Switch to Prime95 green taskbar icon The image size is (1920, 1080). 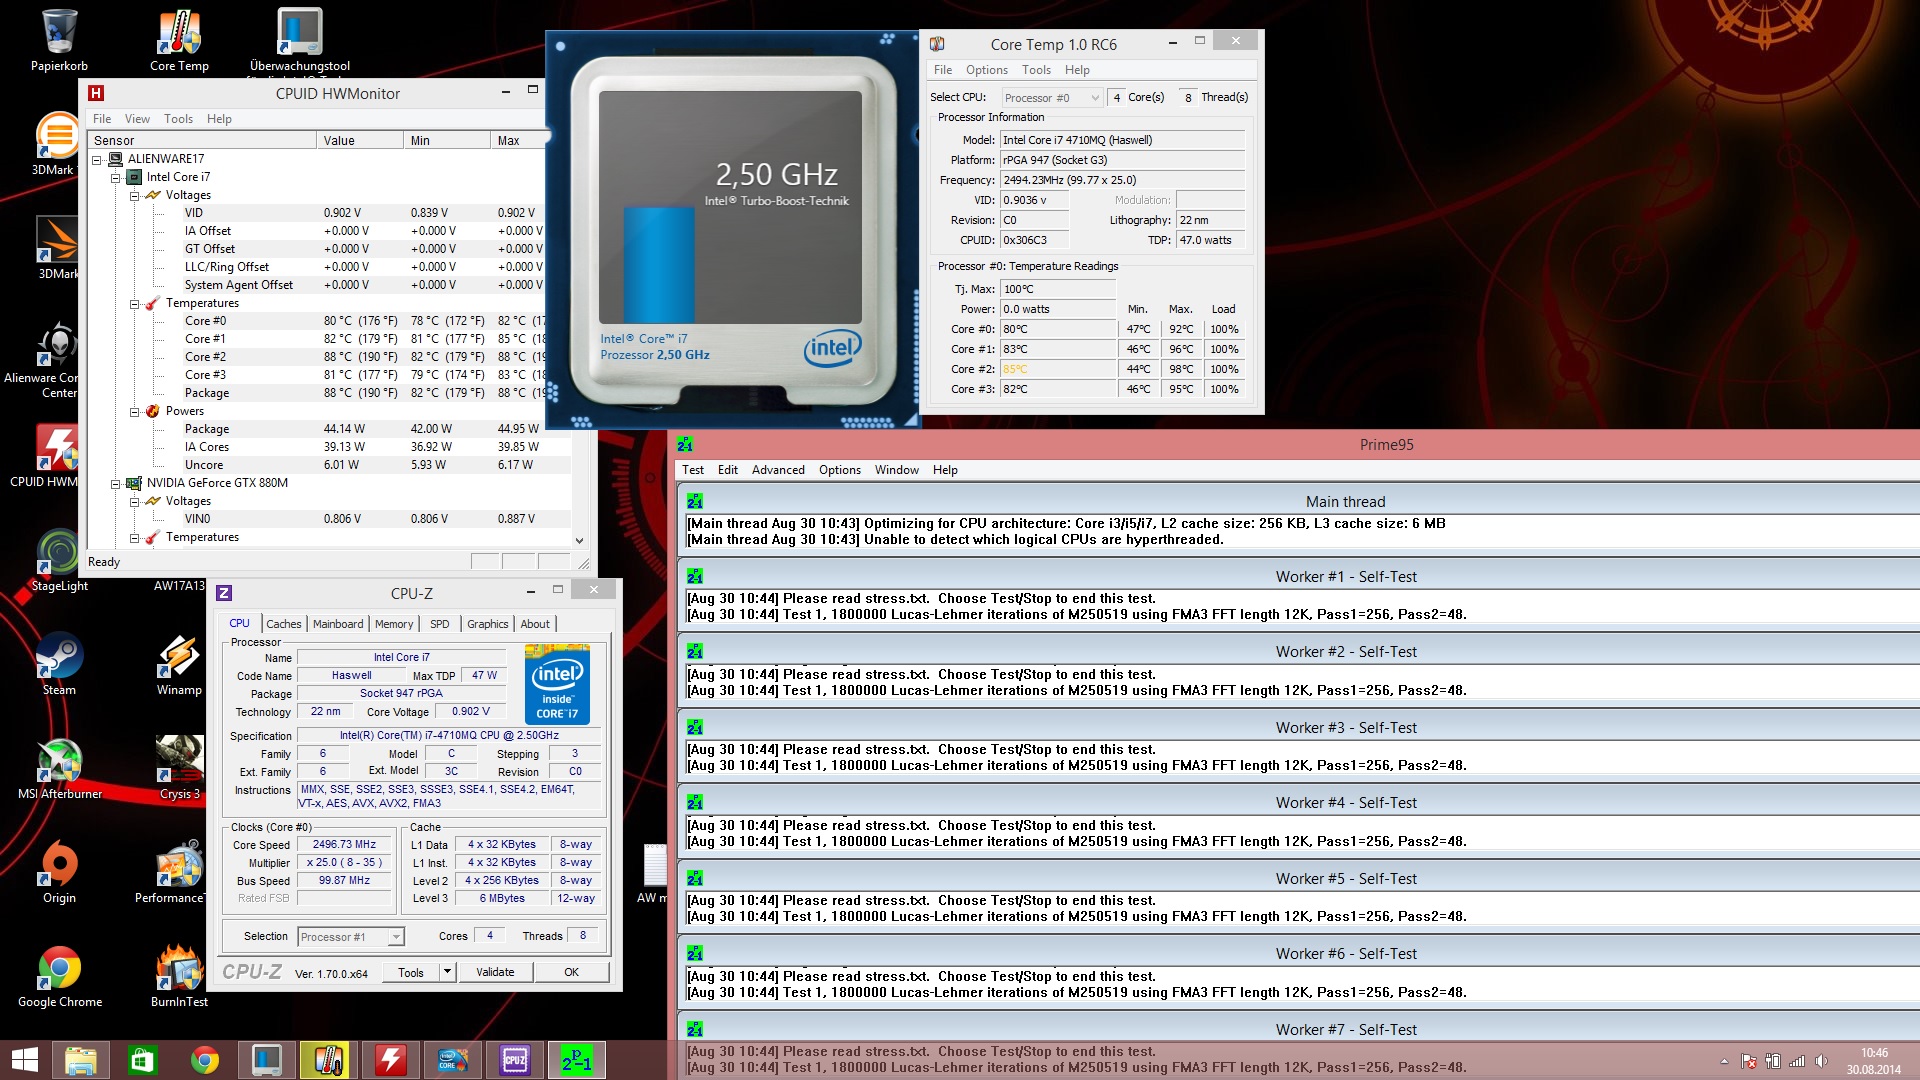tap(577, 1060)
